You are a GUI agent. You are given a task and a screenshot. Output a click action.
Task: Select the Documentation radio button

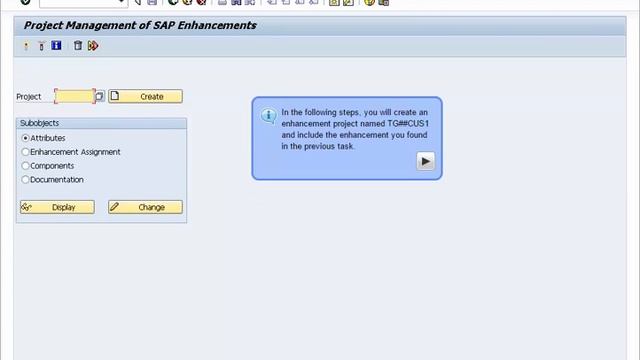(25, 180)
